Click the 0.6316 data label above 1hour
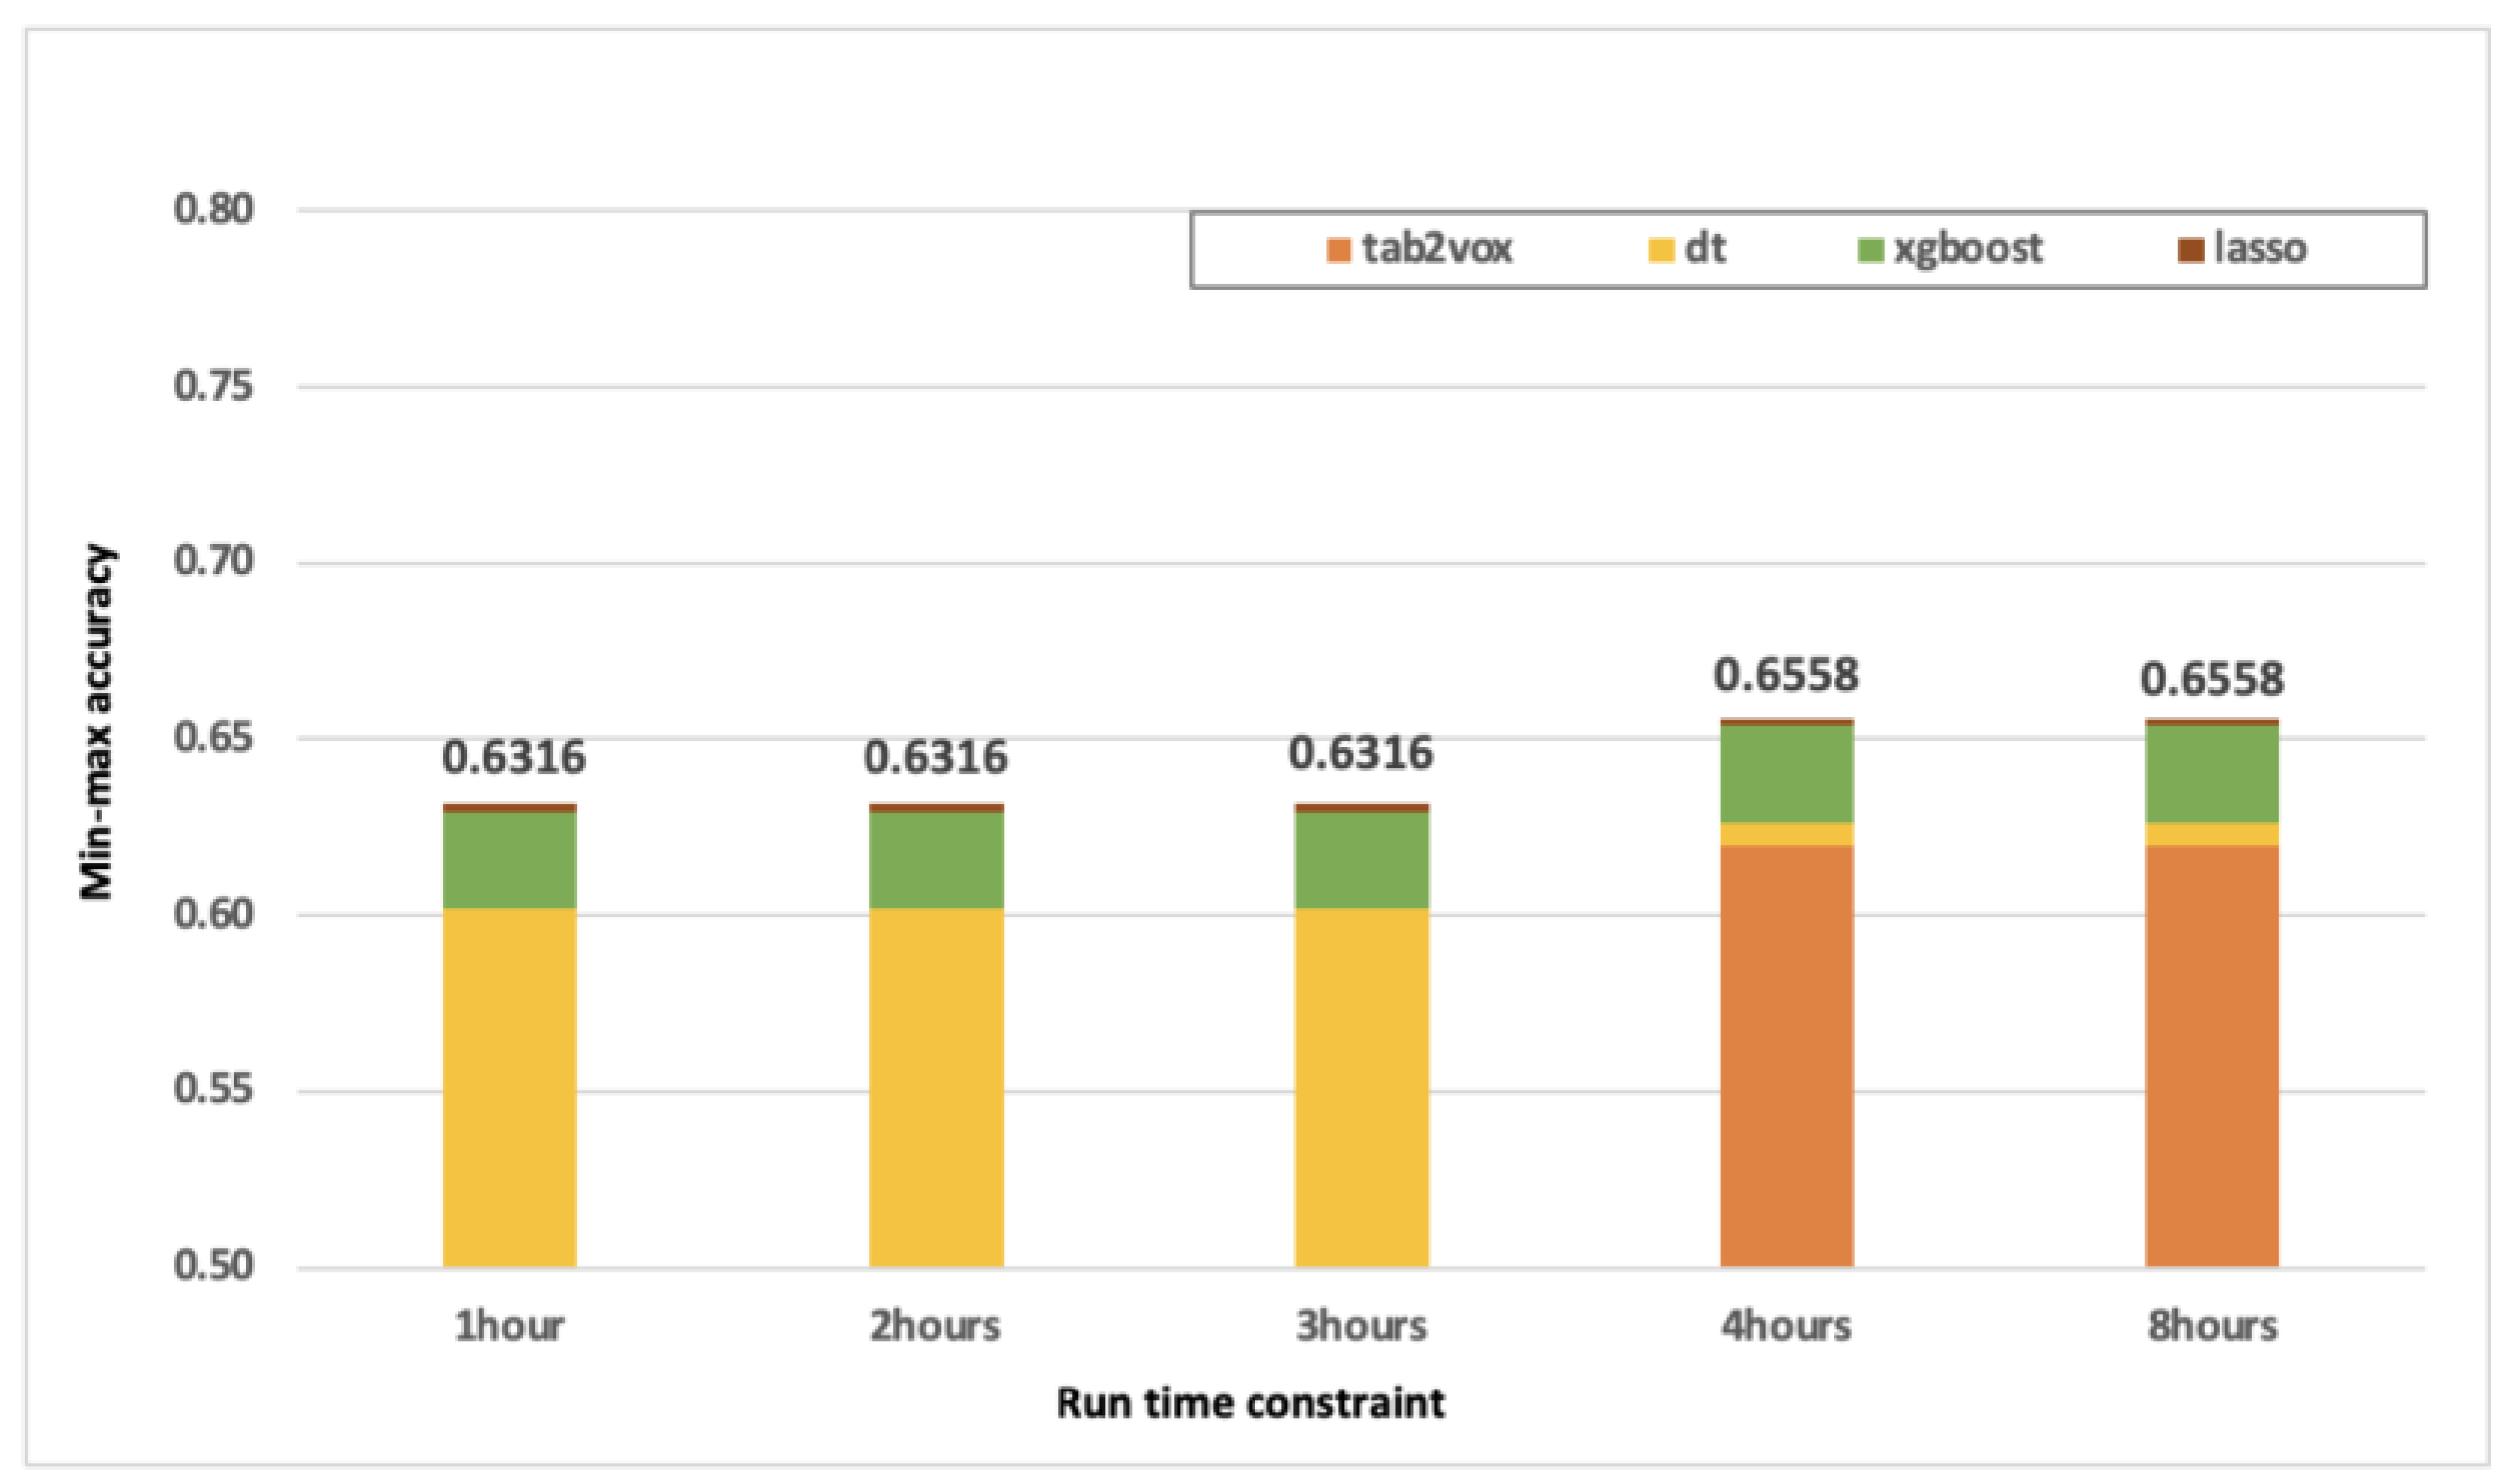The image size is (2510, 1484). click(x=513, y=757)
